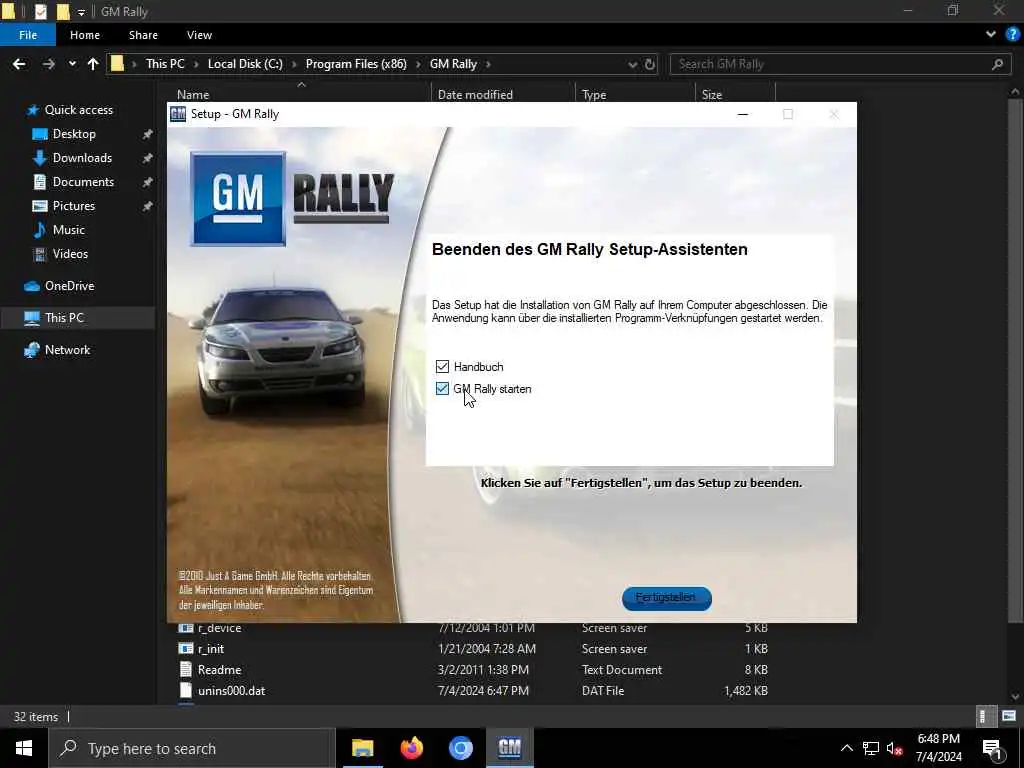
Task: Collapse the ribbon with the chevron
Action: 991,35
